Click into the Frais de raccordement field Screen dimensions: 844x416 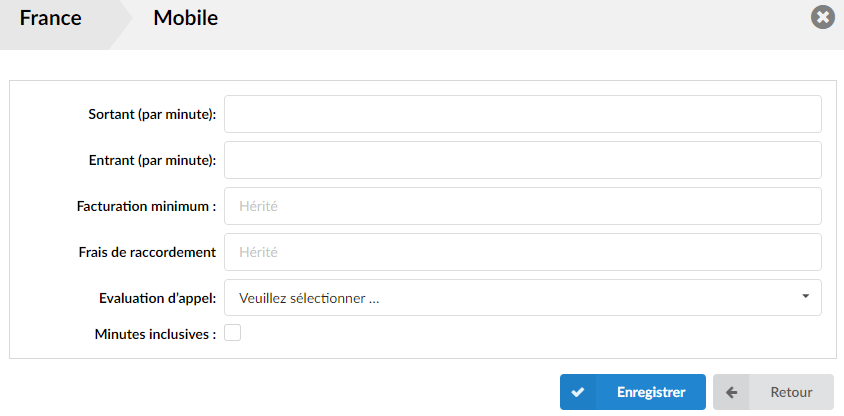tap(523, 252)
